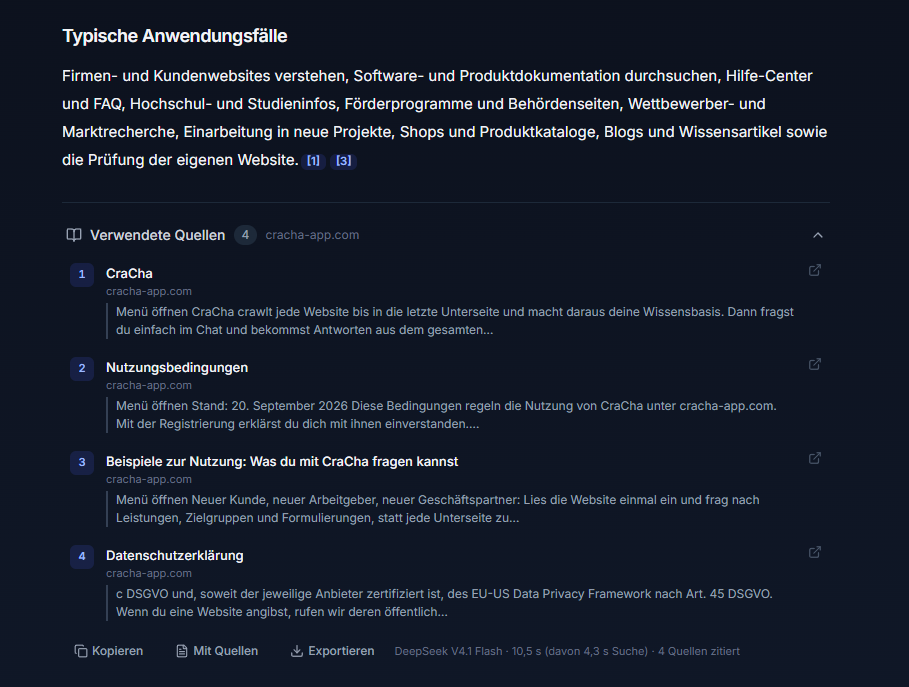Click the Exportieren download icon
The width and height of the screenshot is (909, 687).
click(x=297, y=651)
